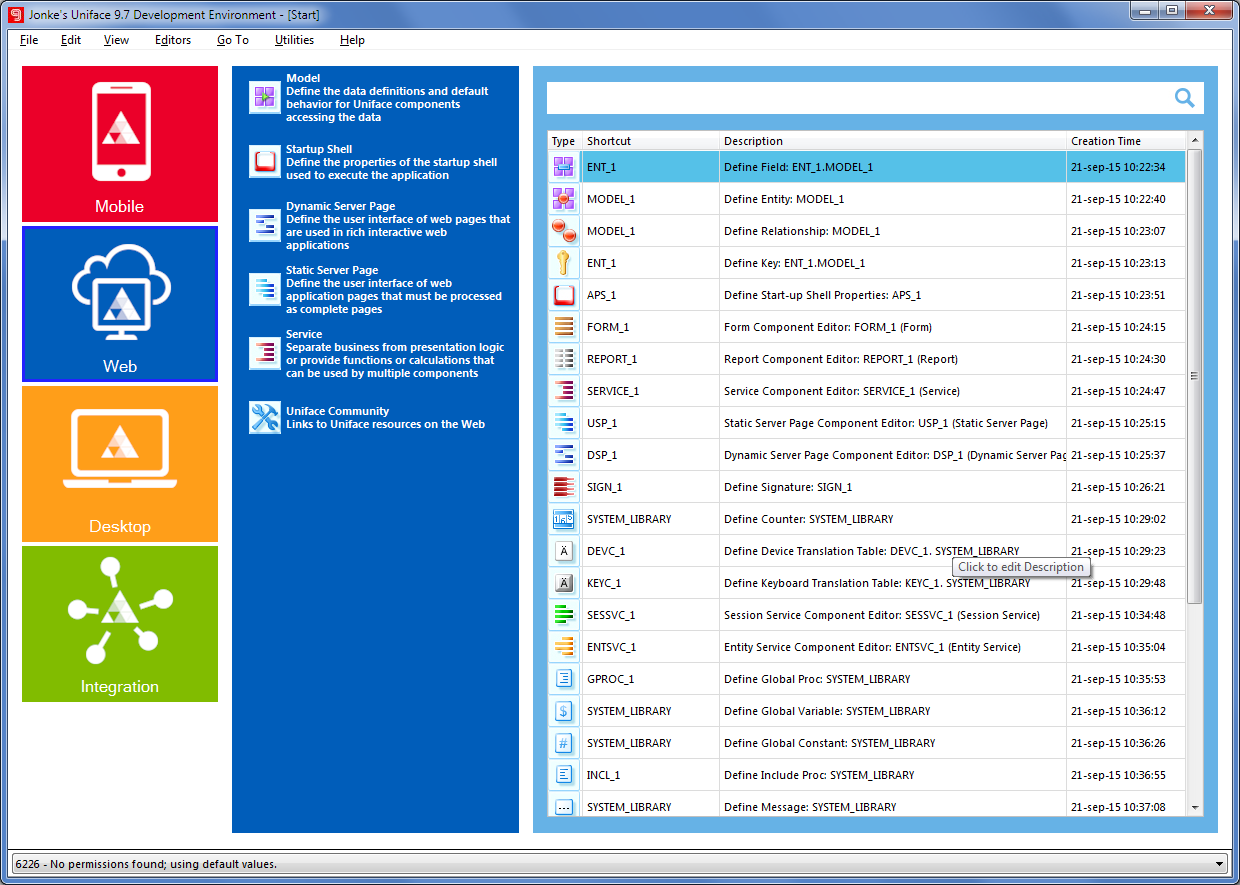Click inside the search input field
Image resolution: width=1240 pixels, height=885 pixels.
coord(850,98)
